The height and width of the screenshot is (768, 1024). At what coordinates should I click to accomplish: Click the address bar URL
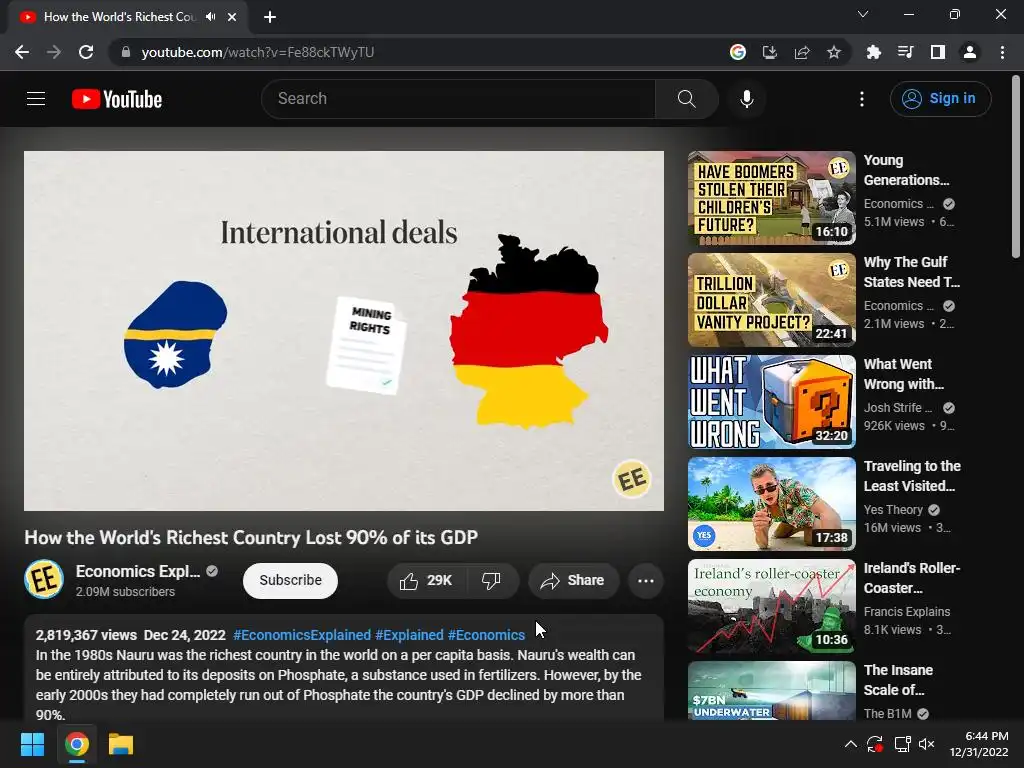point(257,52)
